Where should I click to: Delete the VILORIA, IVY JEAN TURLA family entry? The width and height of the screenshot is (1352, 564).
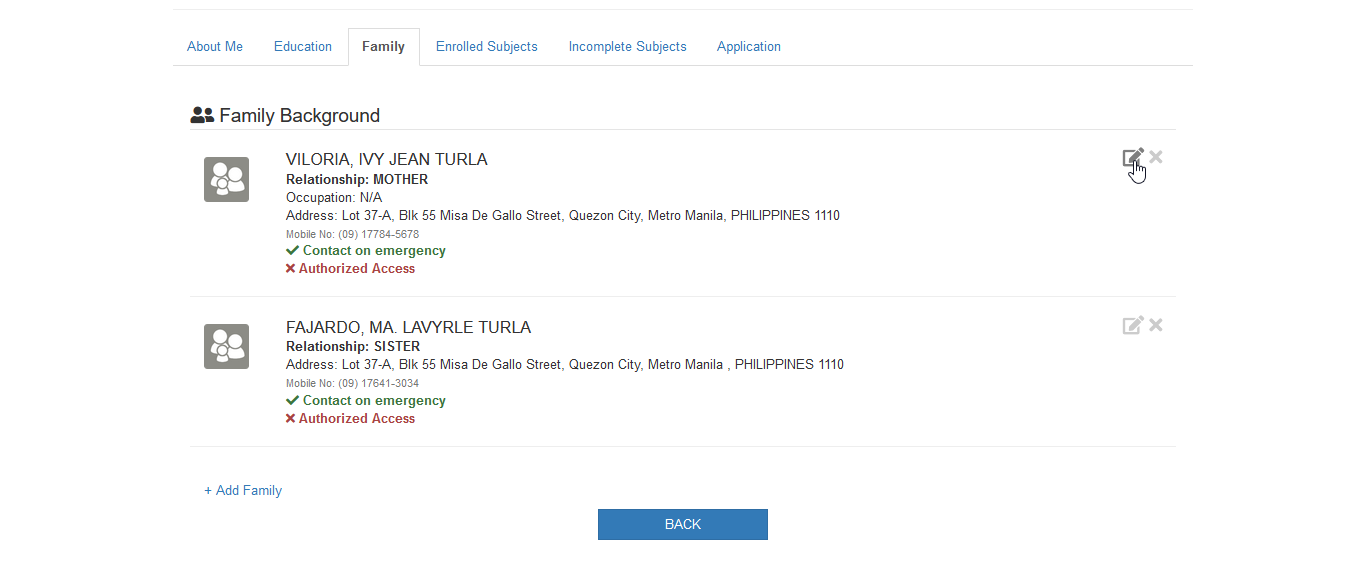pos(1156,157)
